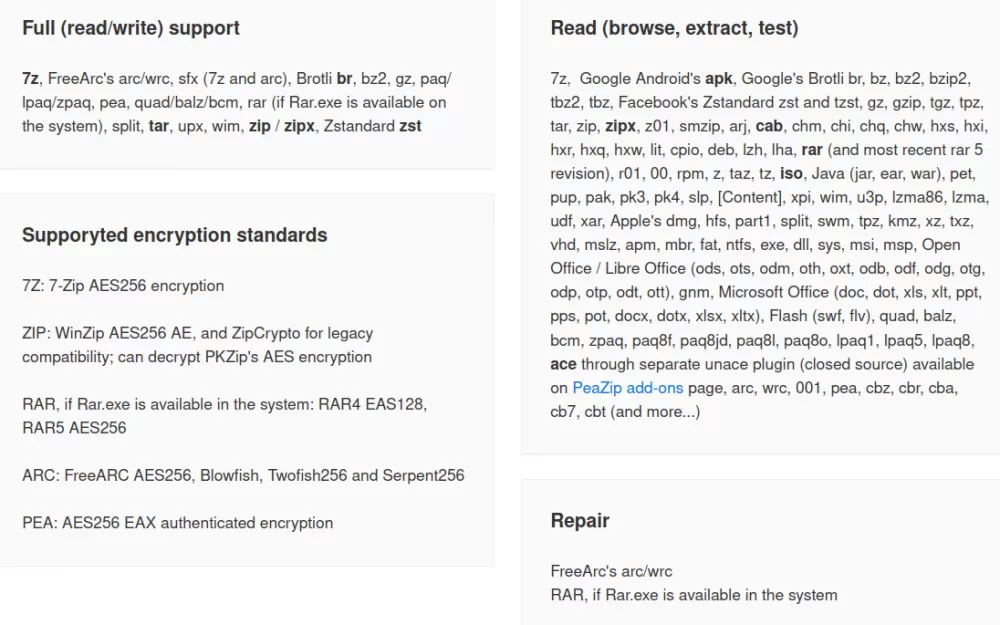Click the ZIP WinZip AES256 AE paragraph

click(197, 345)
